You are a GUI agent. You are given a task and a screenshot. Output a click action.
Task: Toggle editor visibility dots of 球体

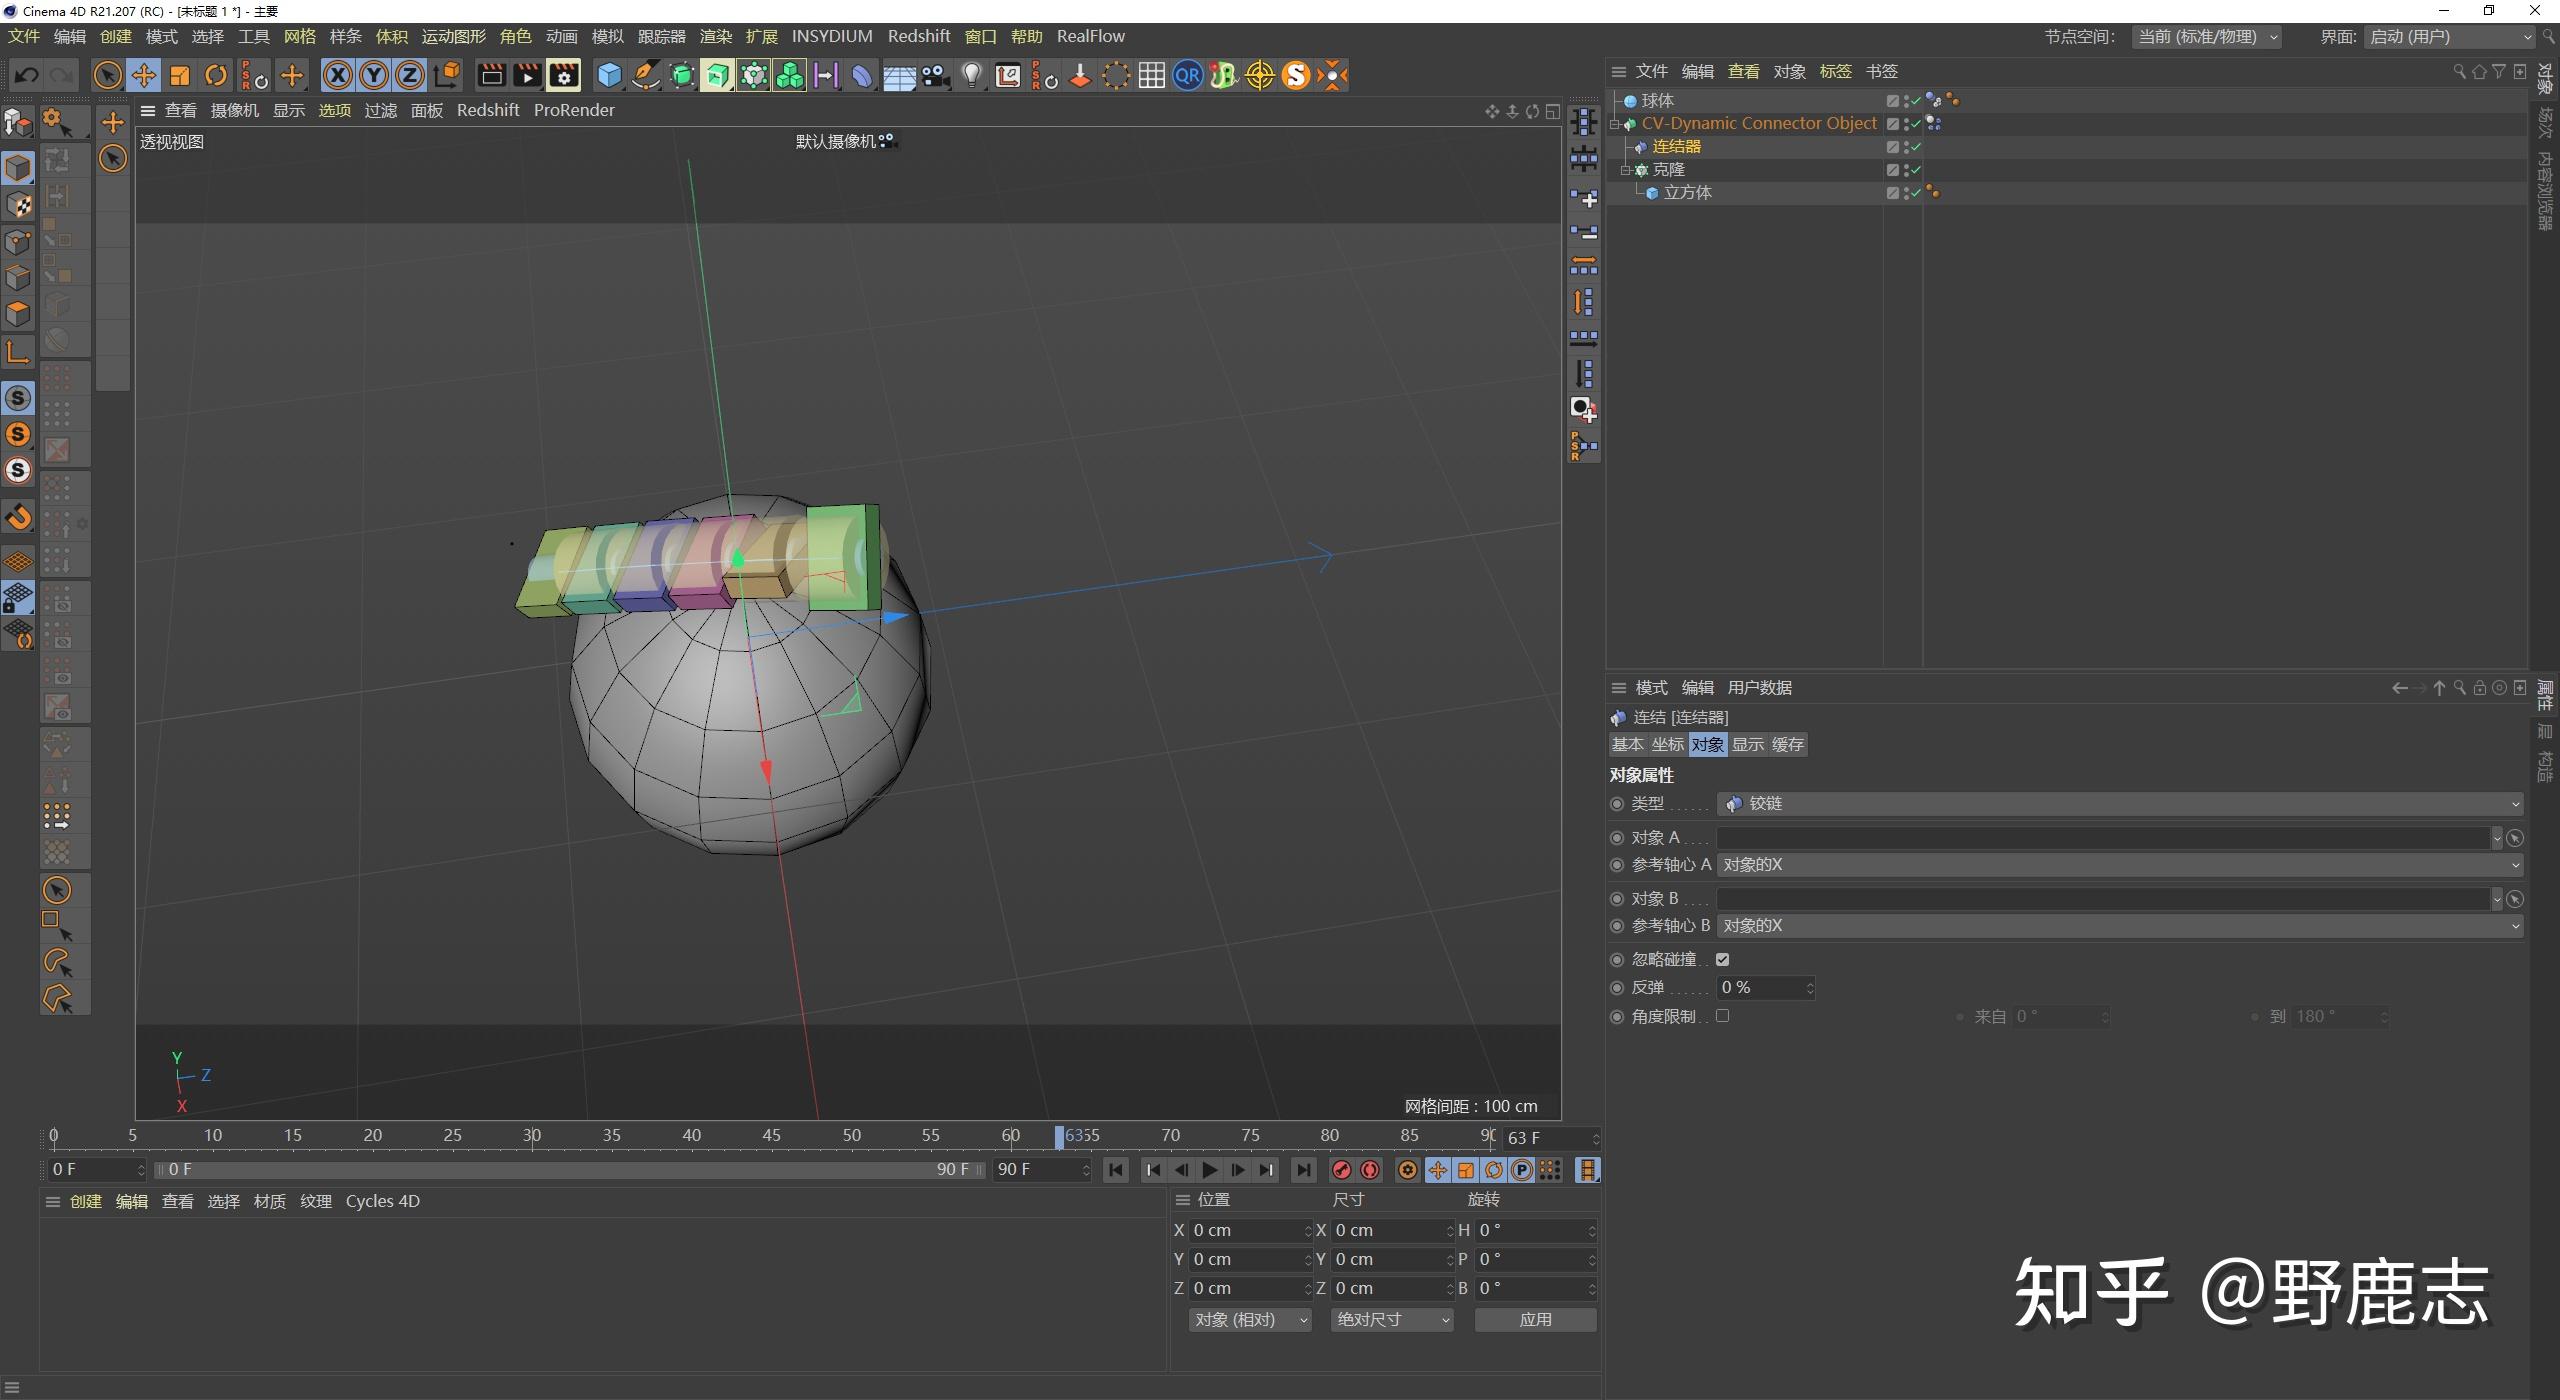click(1906, 100)
